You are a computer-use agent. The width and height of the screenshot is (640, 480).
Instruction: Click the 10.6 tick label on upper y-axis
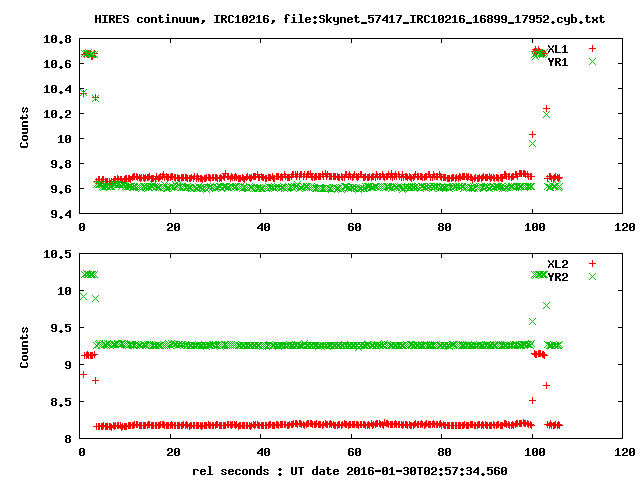[57, 64]
